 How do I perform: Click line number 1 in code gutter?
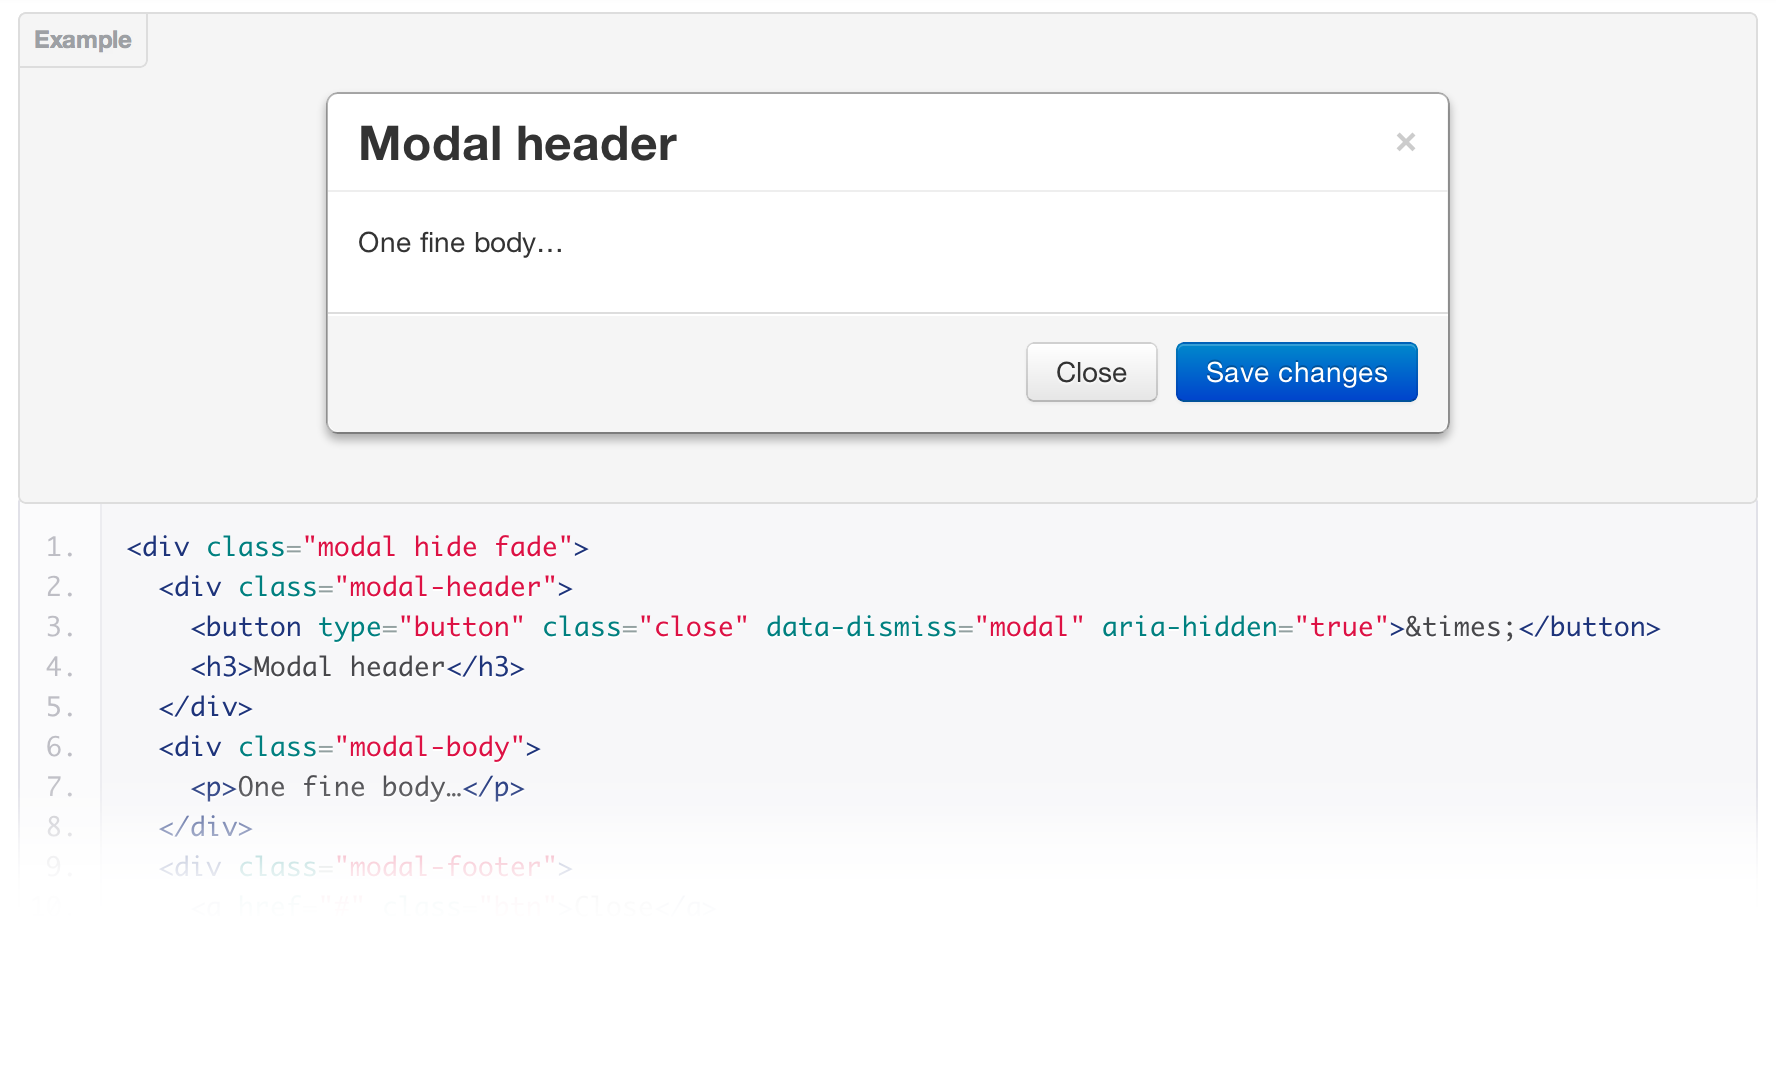click(x=60, y=547)
